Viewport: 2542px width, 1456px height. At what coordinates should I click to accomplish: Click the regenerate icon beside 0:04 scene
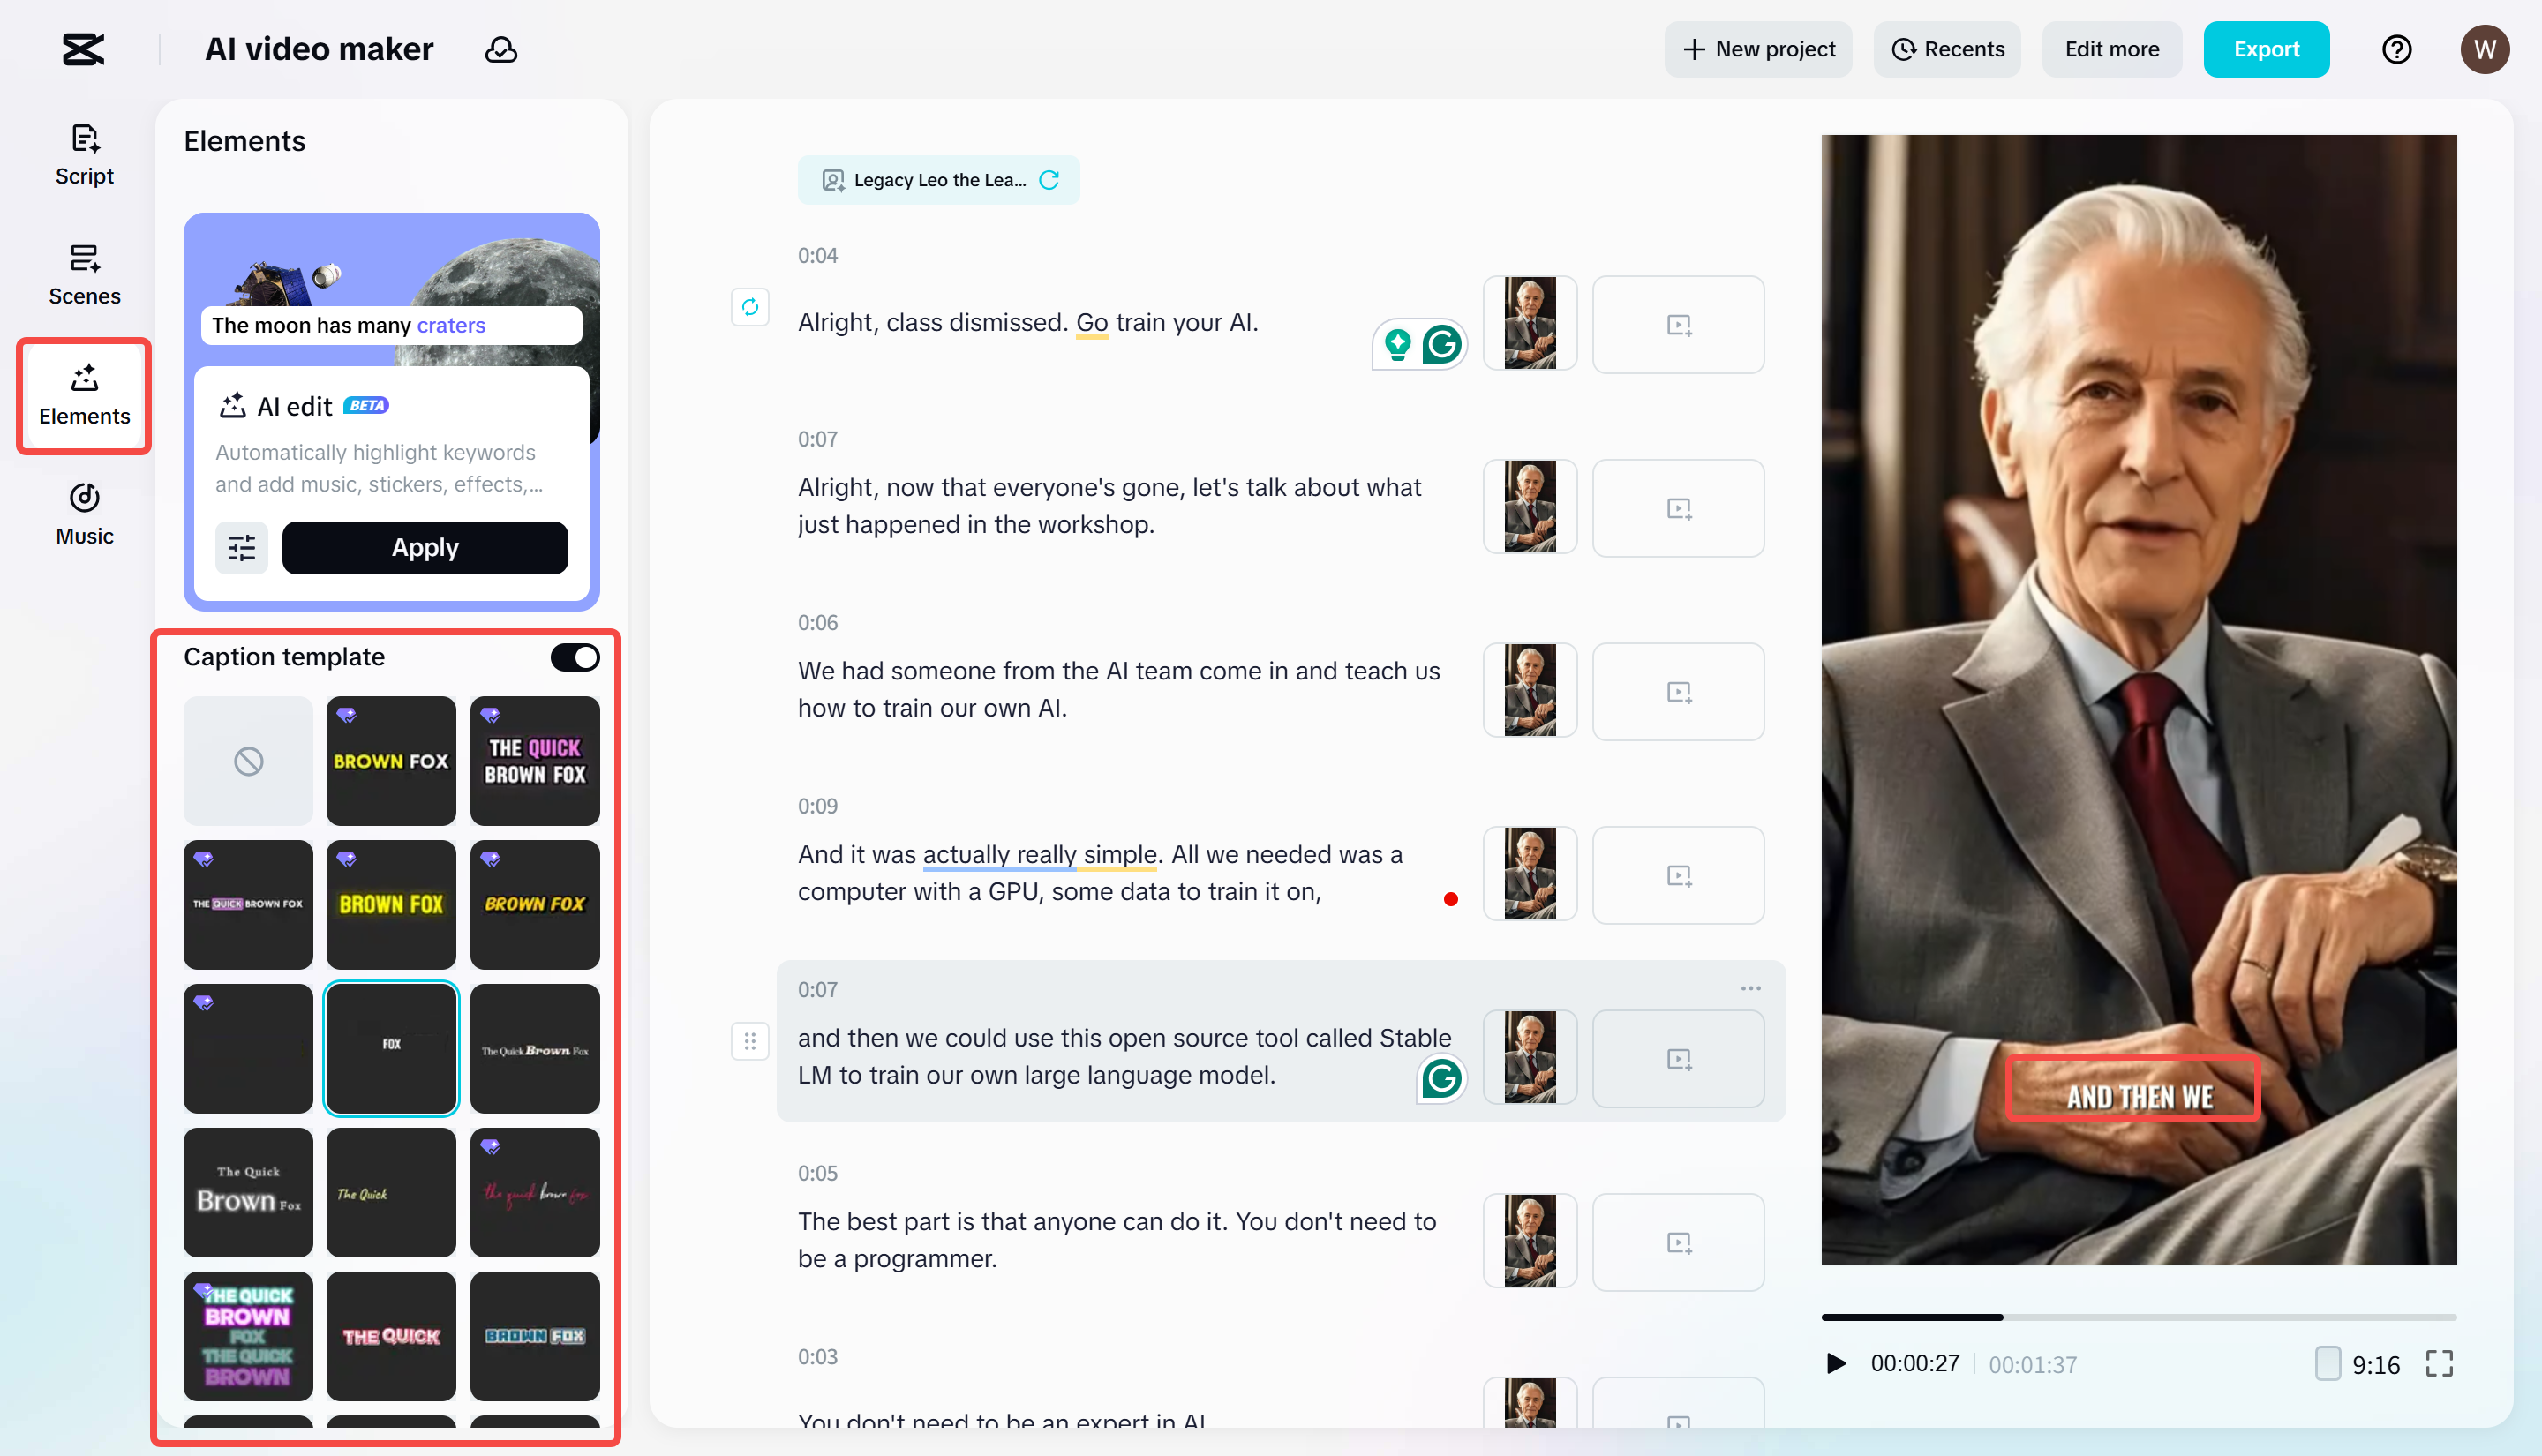click(750, 307)
